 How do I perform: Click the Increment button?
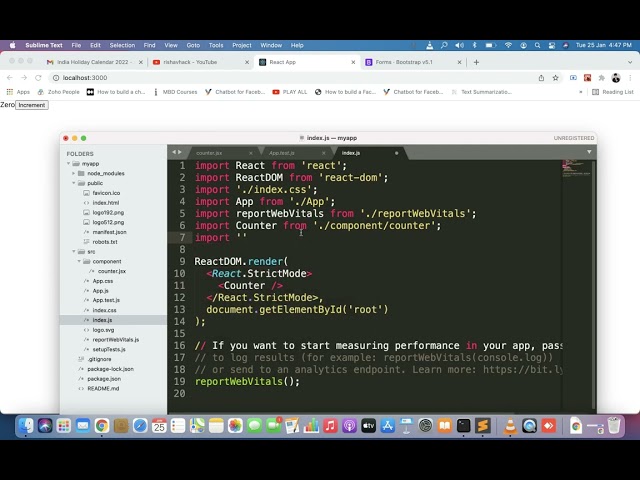(x=32, y=105)
